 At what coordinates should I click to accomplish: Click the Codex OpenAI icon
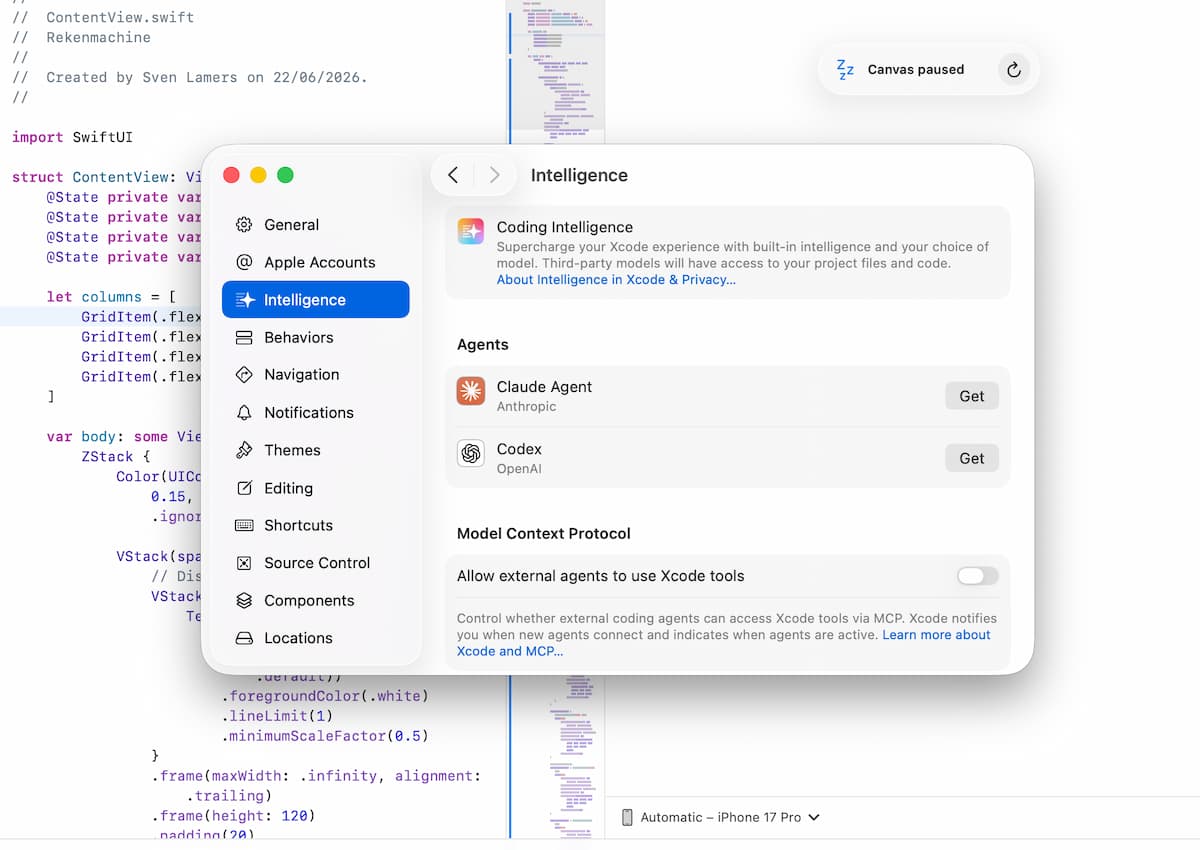point(471,454)
